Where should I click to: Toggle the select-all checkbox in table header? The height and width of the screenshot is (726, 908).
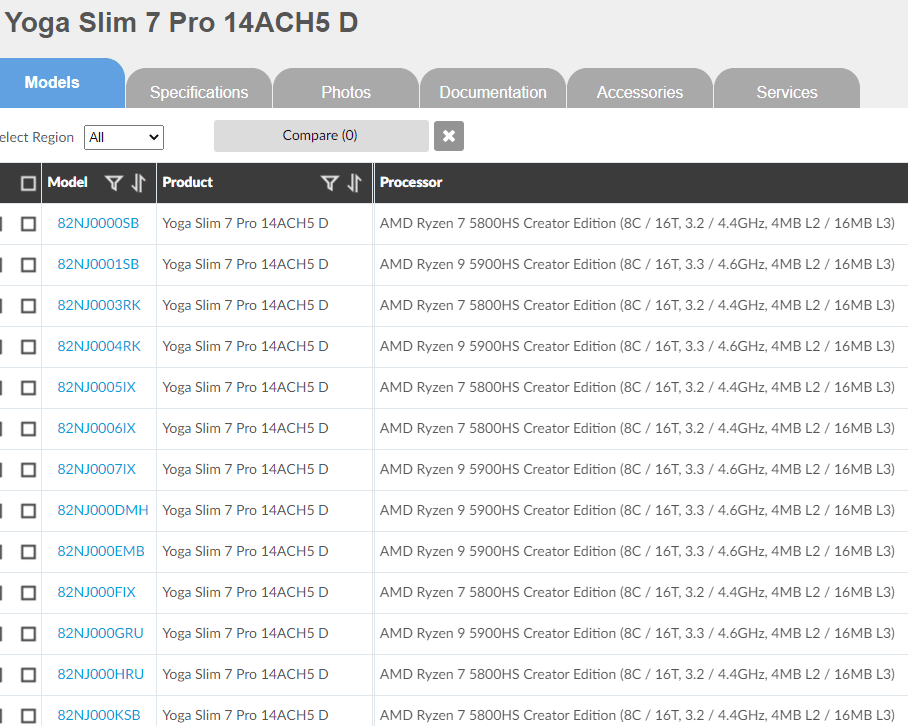click(x=28, y=183)
